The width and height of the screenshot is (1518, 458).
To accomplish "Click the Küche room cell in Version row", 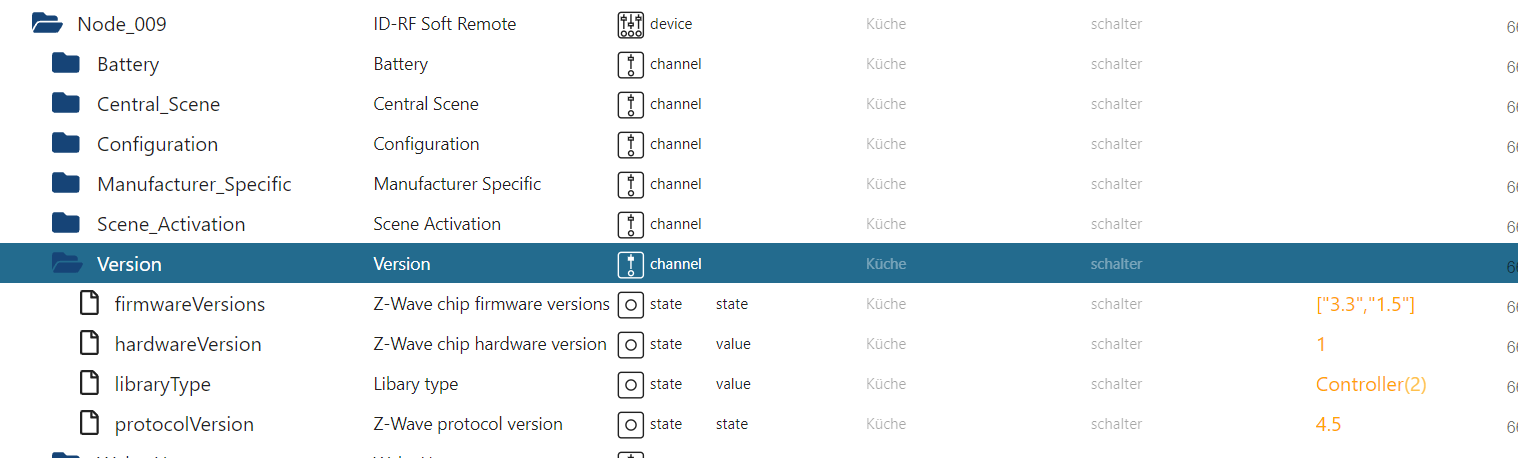I will click(x=886, y=264).
